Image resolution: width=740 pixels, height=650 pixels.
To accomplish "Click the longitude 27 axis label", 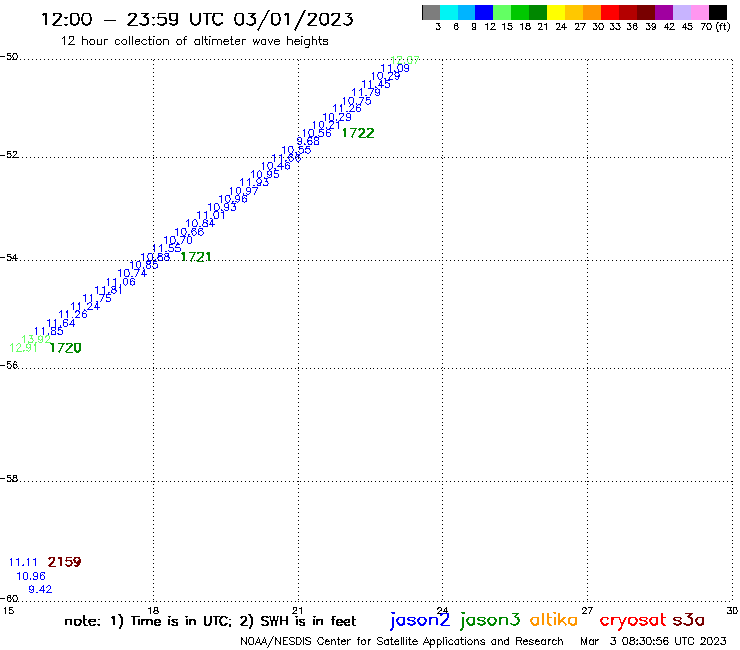I will tap(587, 610).
